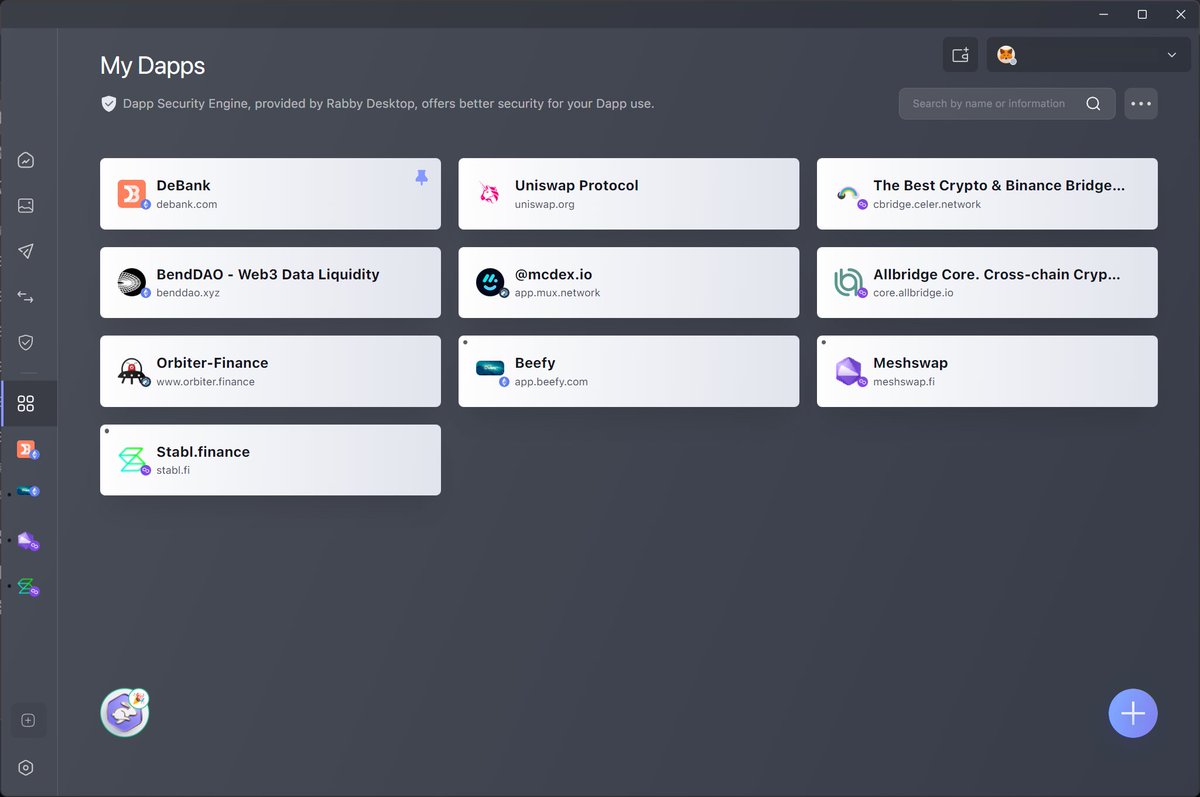1200x797 pixels.
Task: Click the cbridge.celer.network URL text
Action: [x=927, y=204]
